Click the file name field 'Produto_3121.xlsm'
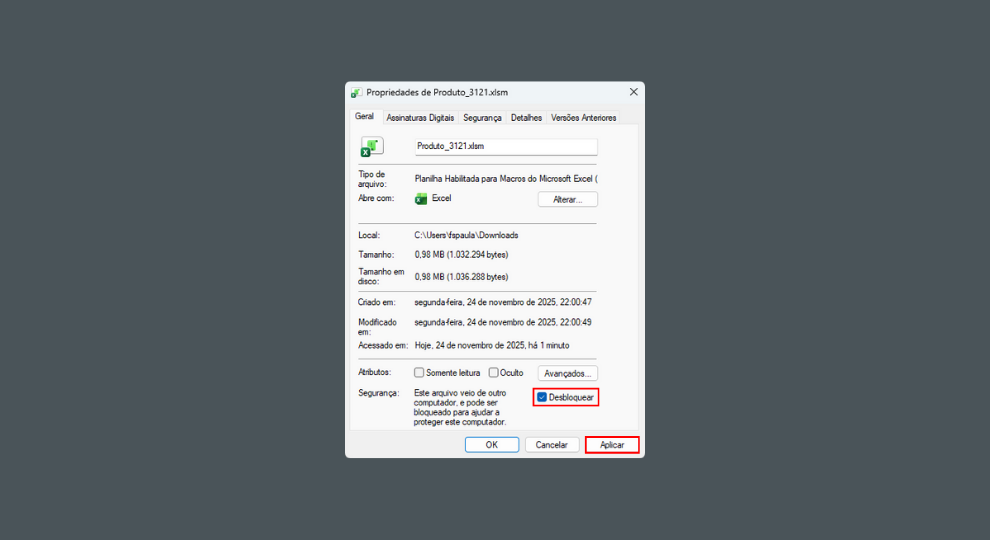 (x=505, y=147)
